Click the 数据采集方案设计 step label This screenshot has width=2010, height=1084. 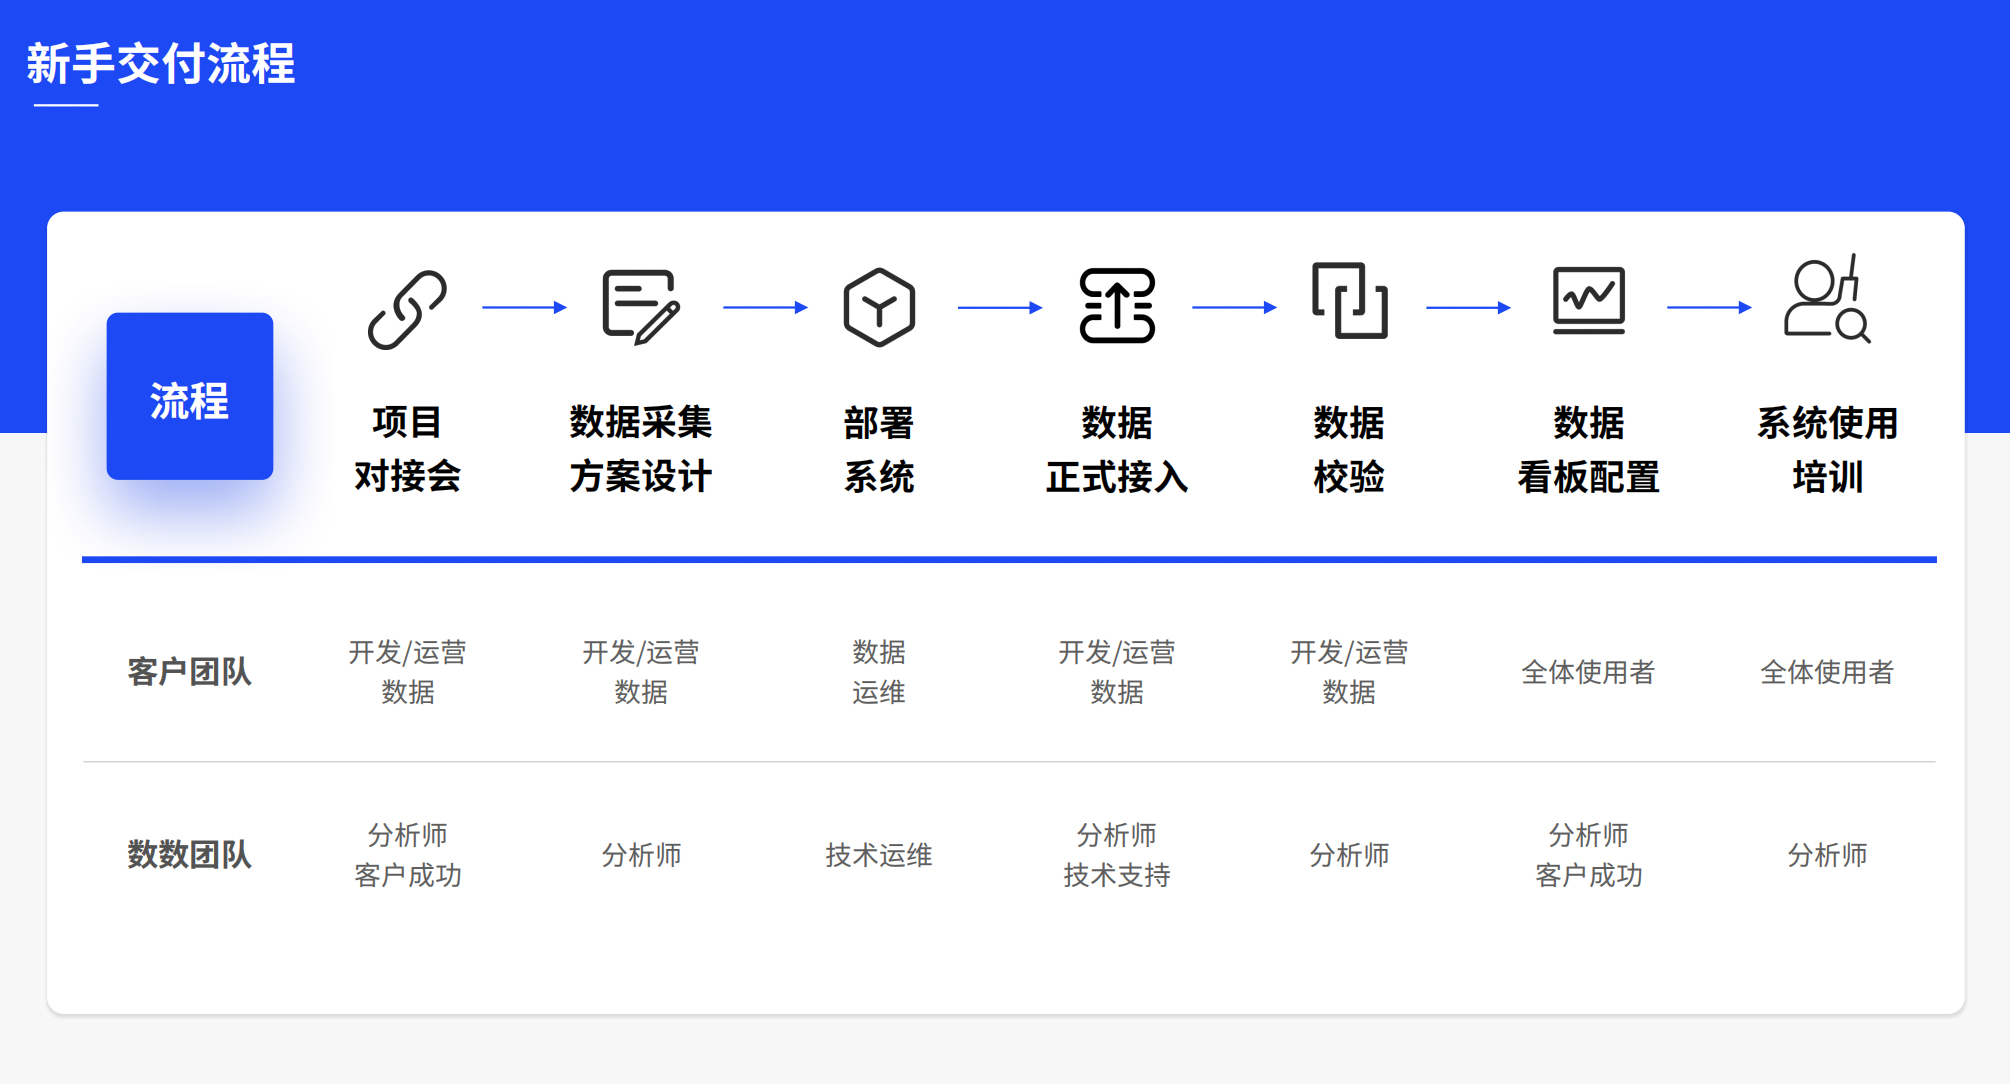[x=641, y=449]
